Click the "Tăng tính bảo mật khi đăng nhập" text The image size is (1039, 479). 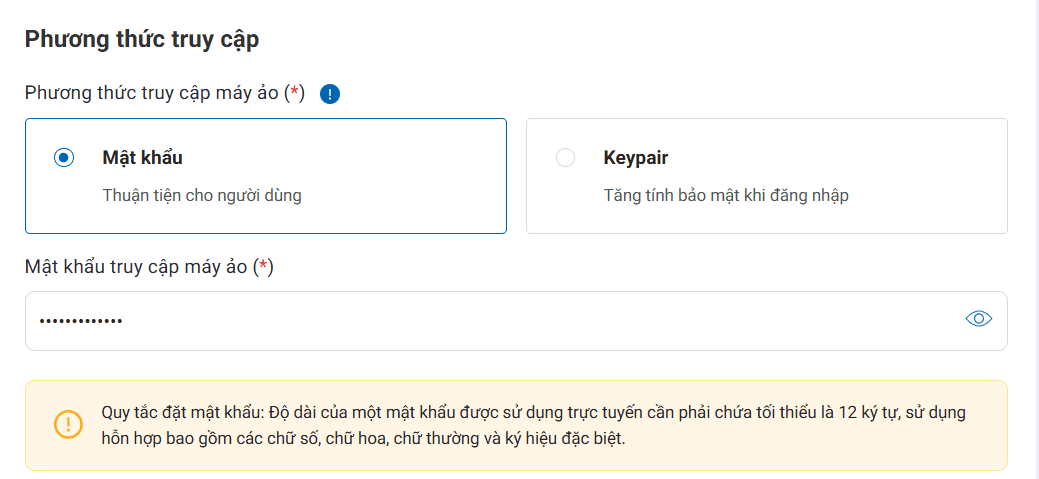tap(725, 195)
